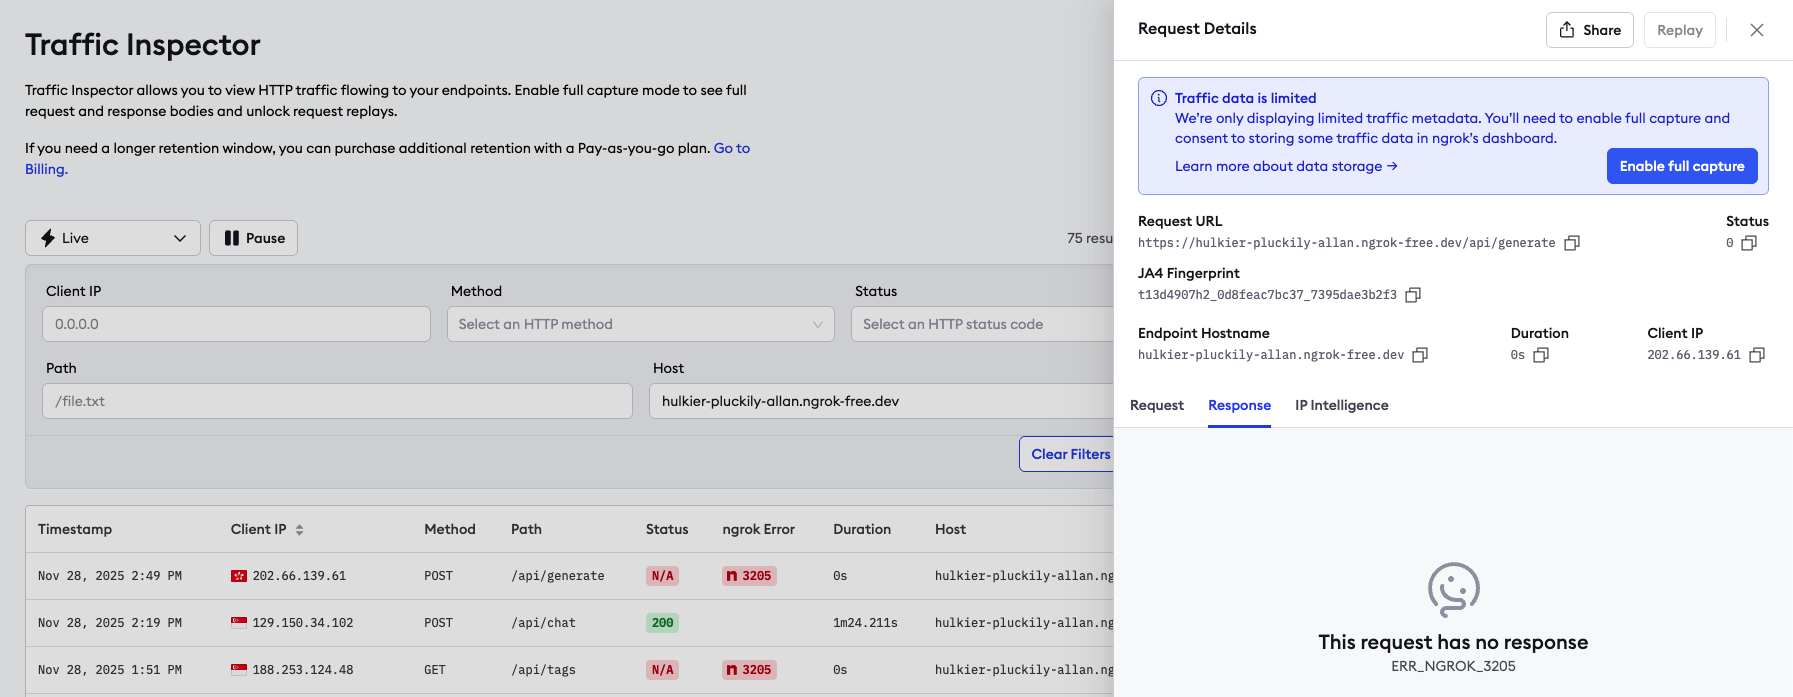The width and height of the screenshot is (1793, 697).
Task: Switch to the Request tab
Action: (1156, 405)
